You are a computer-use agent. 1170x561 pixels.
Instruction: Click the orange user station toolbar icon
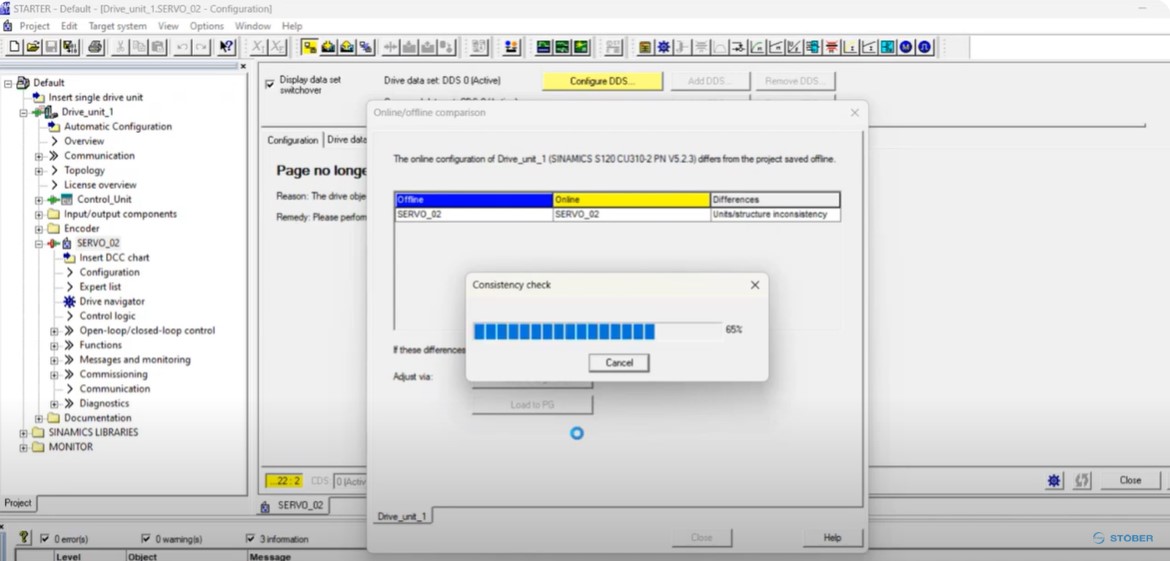pos(511,47)
